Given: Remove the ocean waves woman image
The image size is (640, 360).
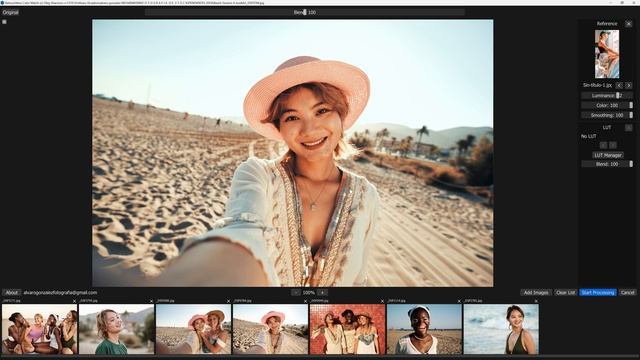Looking at the screenshot, I should coord(536,301).
